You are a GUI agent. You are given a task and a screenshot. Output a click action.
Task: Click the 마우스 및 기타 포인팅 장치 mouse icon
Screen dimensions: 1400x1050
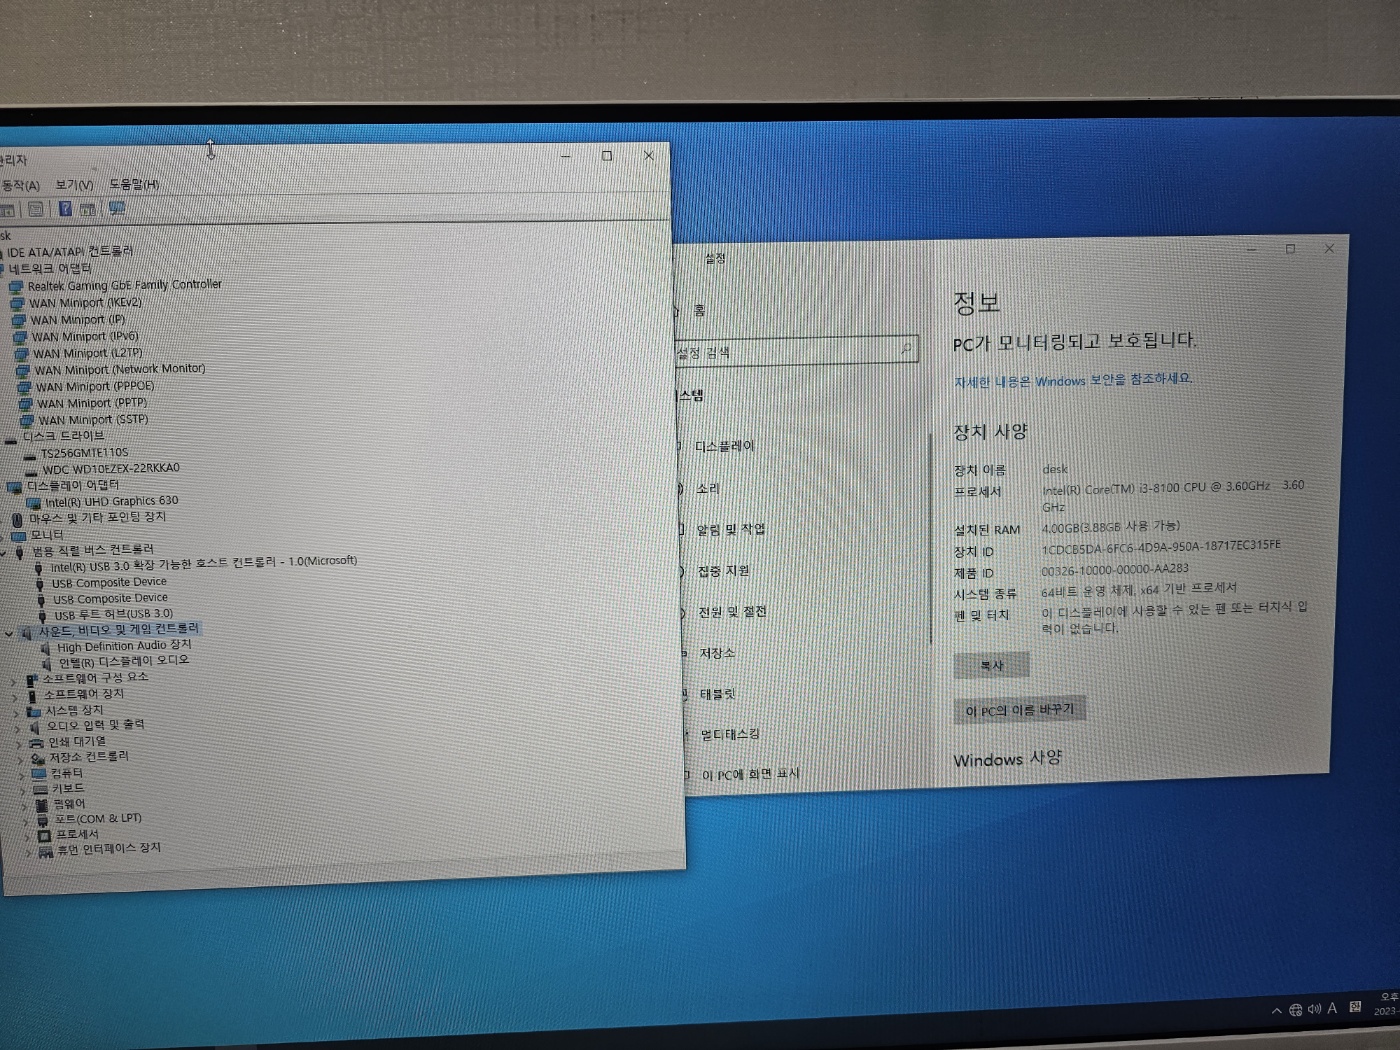coord(17,519)
